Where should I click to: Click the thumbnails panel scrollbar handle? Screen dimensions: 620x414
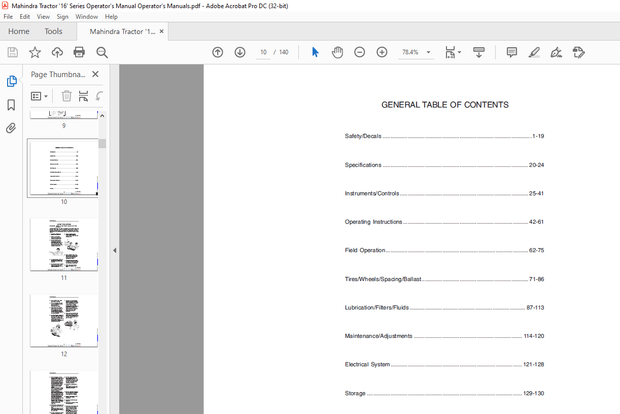click(x=102, y=143)
